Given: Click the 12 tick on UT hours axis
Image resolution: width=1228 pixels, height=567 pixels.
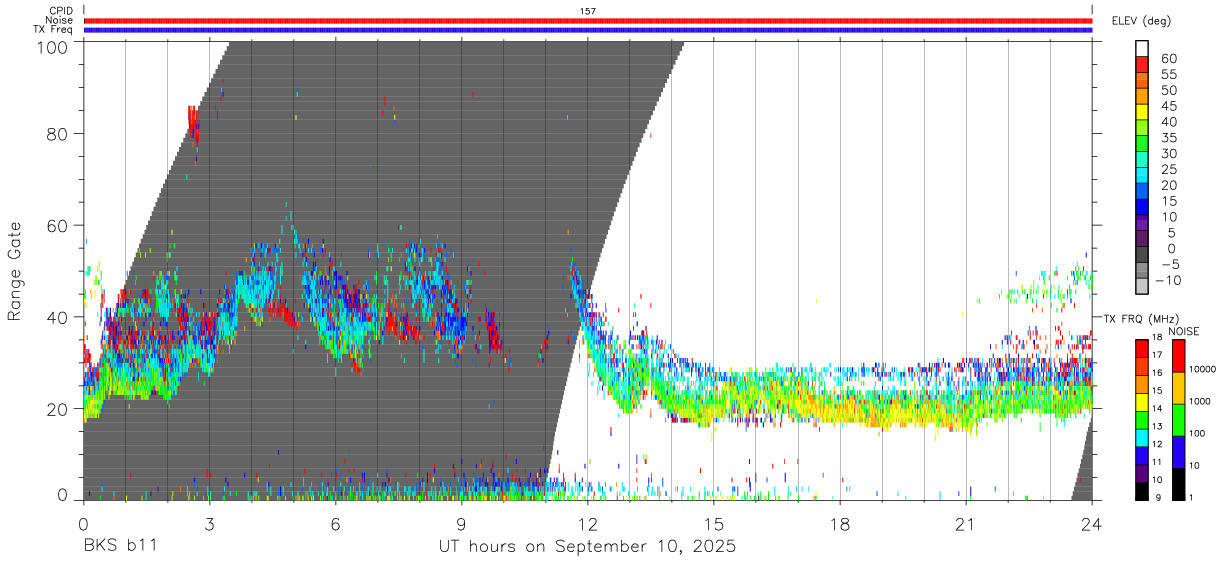Looking at the screenshot, I should (587, 523).
